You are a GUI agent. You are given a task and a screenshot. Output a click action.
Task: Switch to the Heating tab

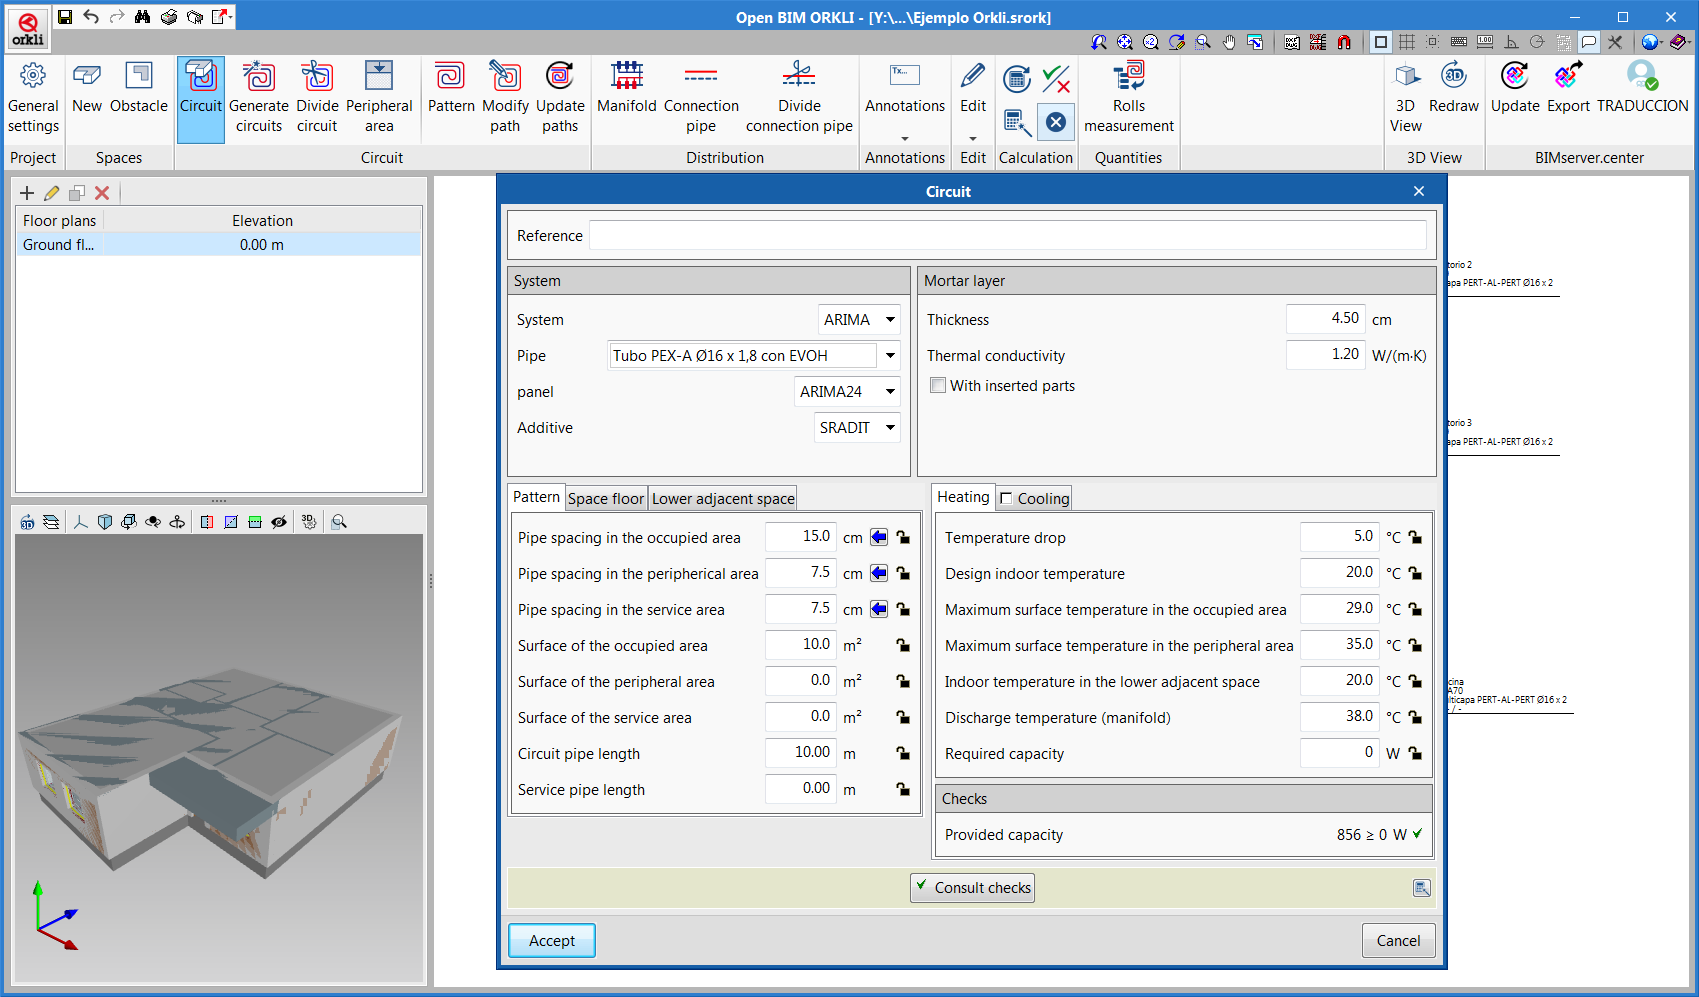click(962, 496)
